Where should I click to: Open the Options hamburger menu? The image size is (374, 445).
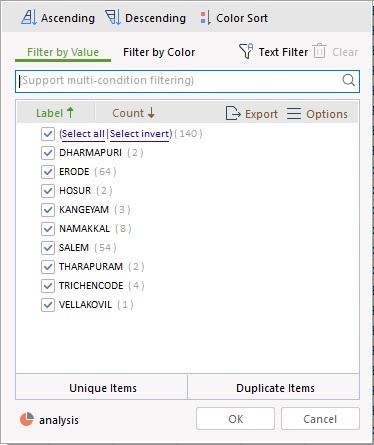pyautogui.click(x=317, y=114)
